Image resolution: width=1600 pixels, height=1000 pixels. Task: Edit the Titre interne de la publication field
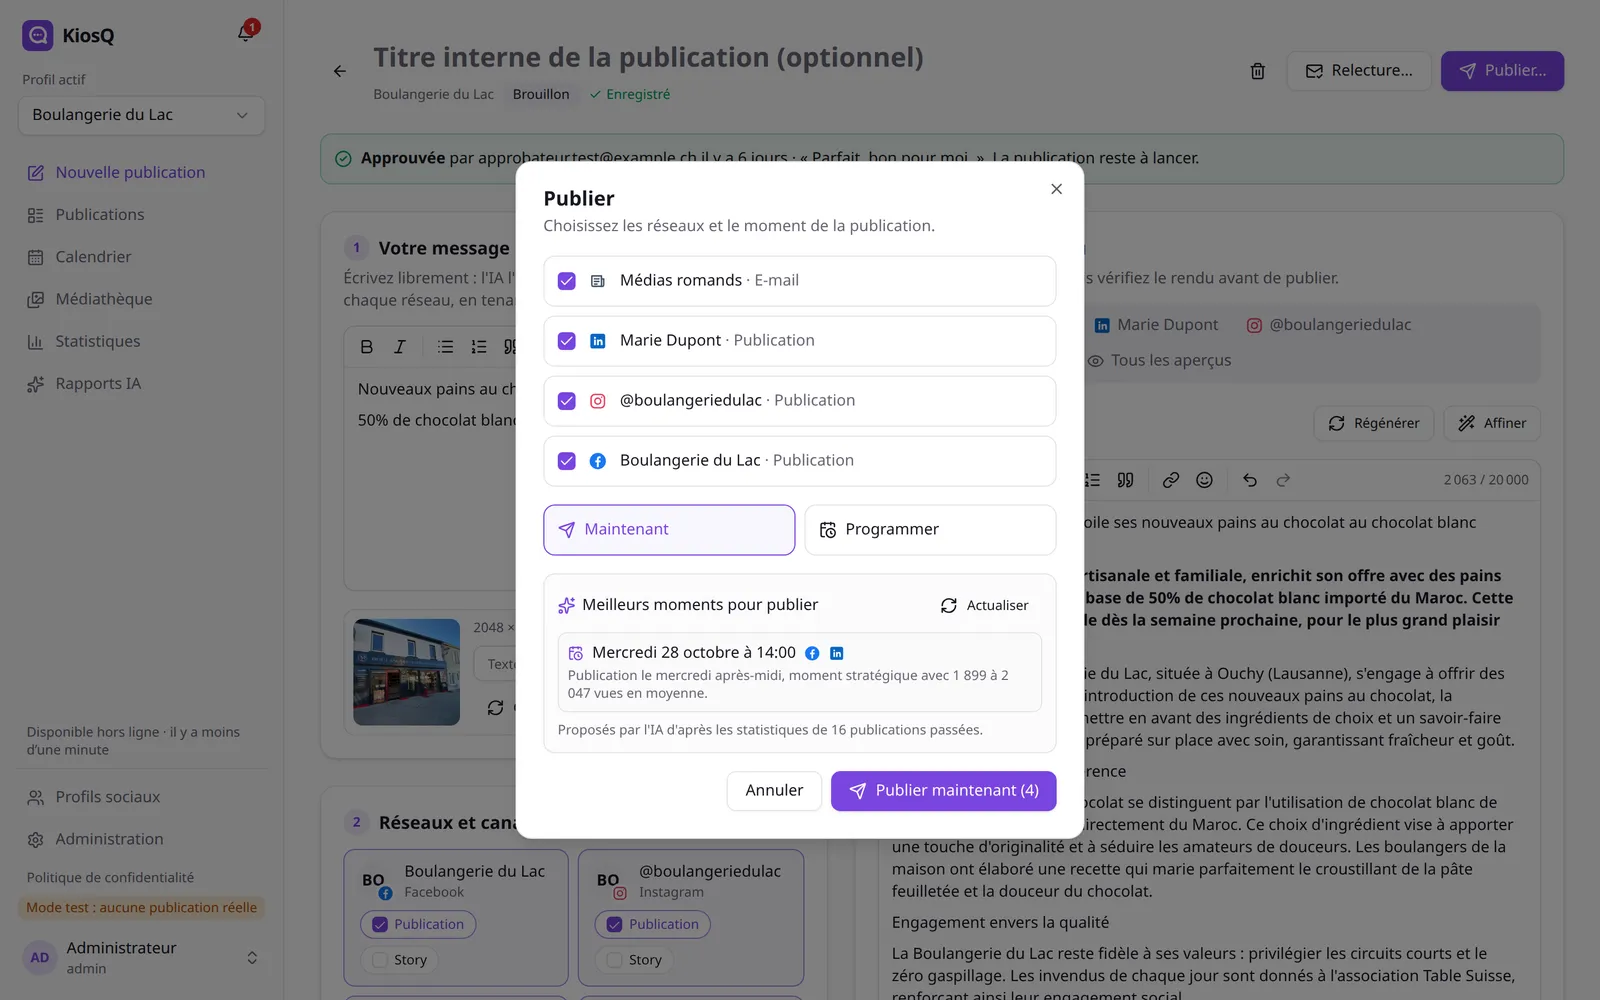click(x=798, y=57)
